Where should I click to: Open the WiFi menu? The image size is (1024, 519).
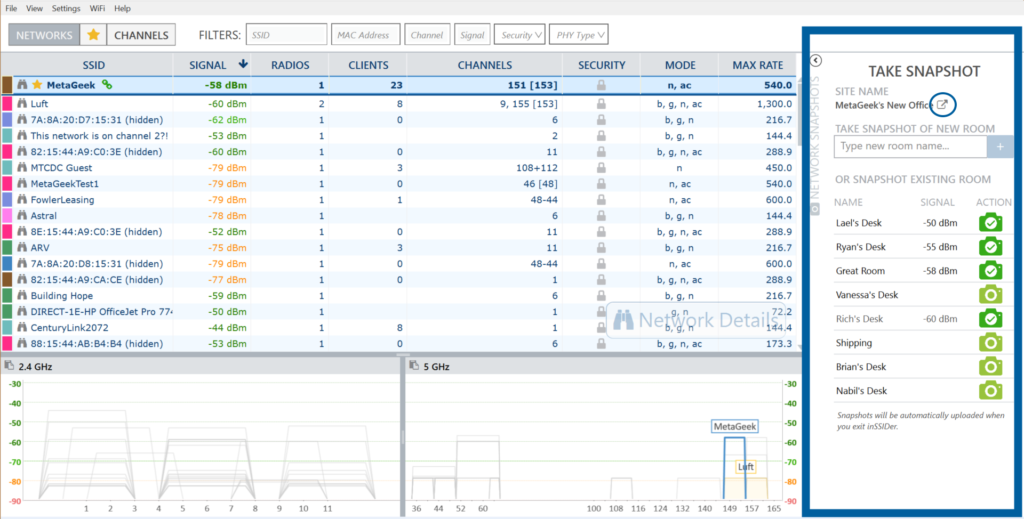pos(97,8)
